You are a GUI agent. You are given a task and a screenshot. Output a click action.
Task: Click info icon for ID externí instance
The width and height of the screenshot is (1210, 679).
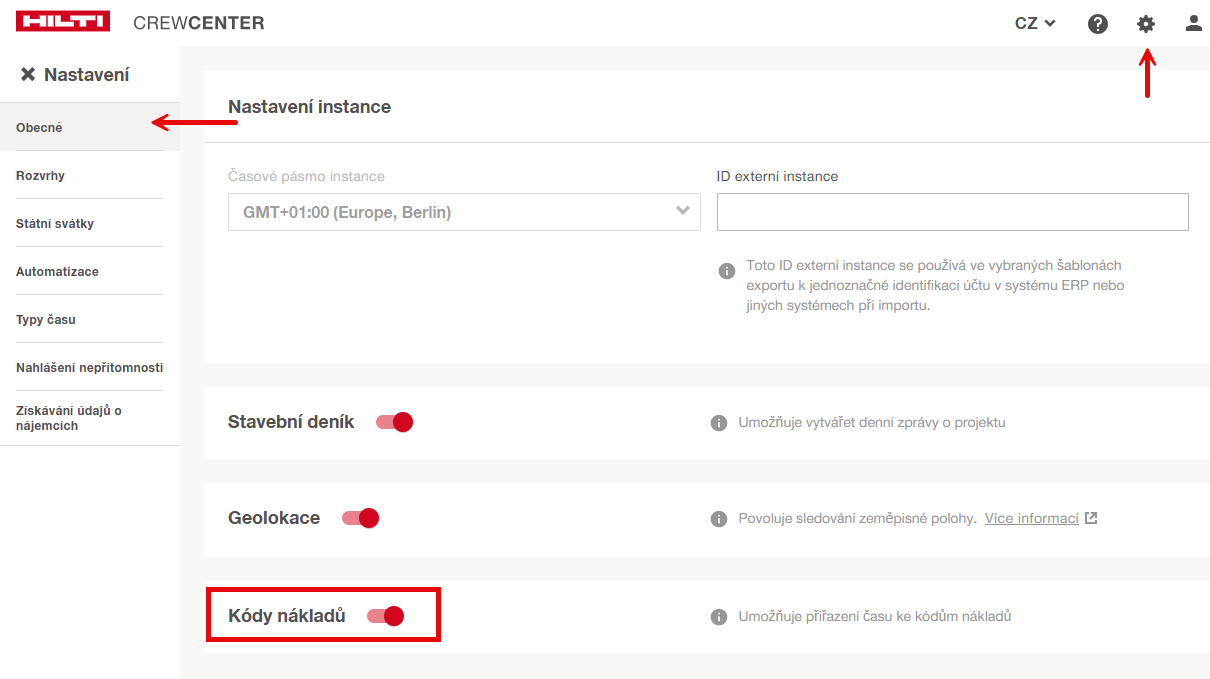point(727,271)
